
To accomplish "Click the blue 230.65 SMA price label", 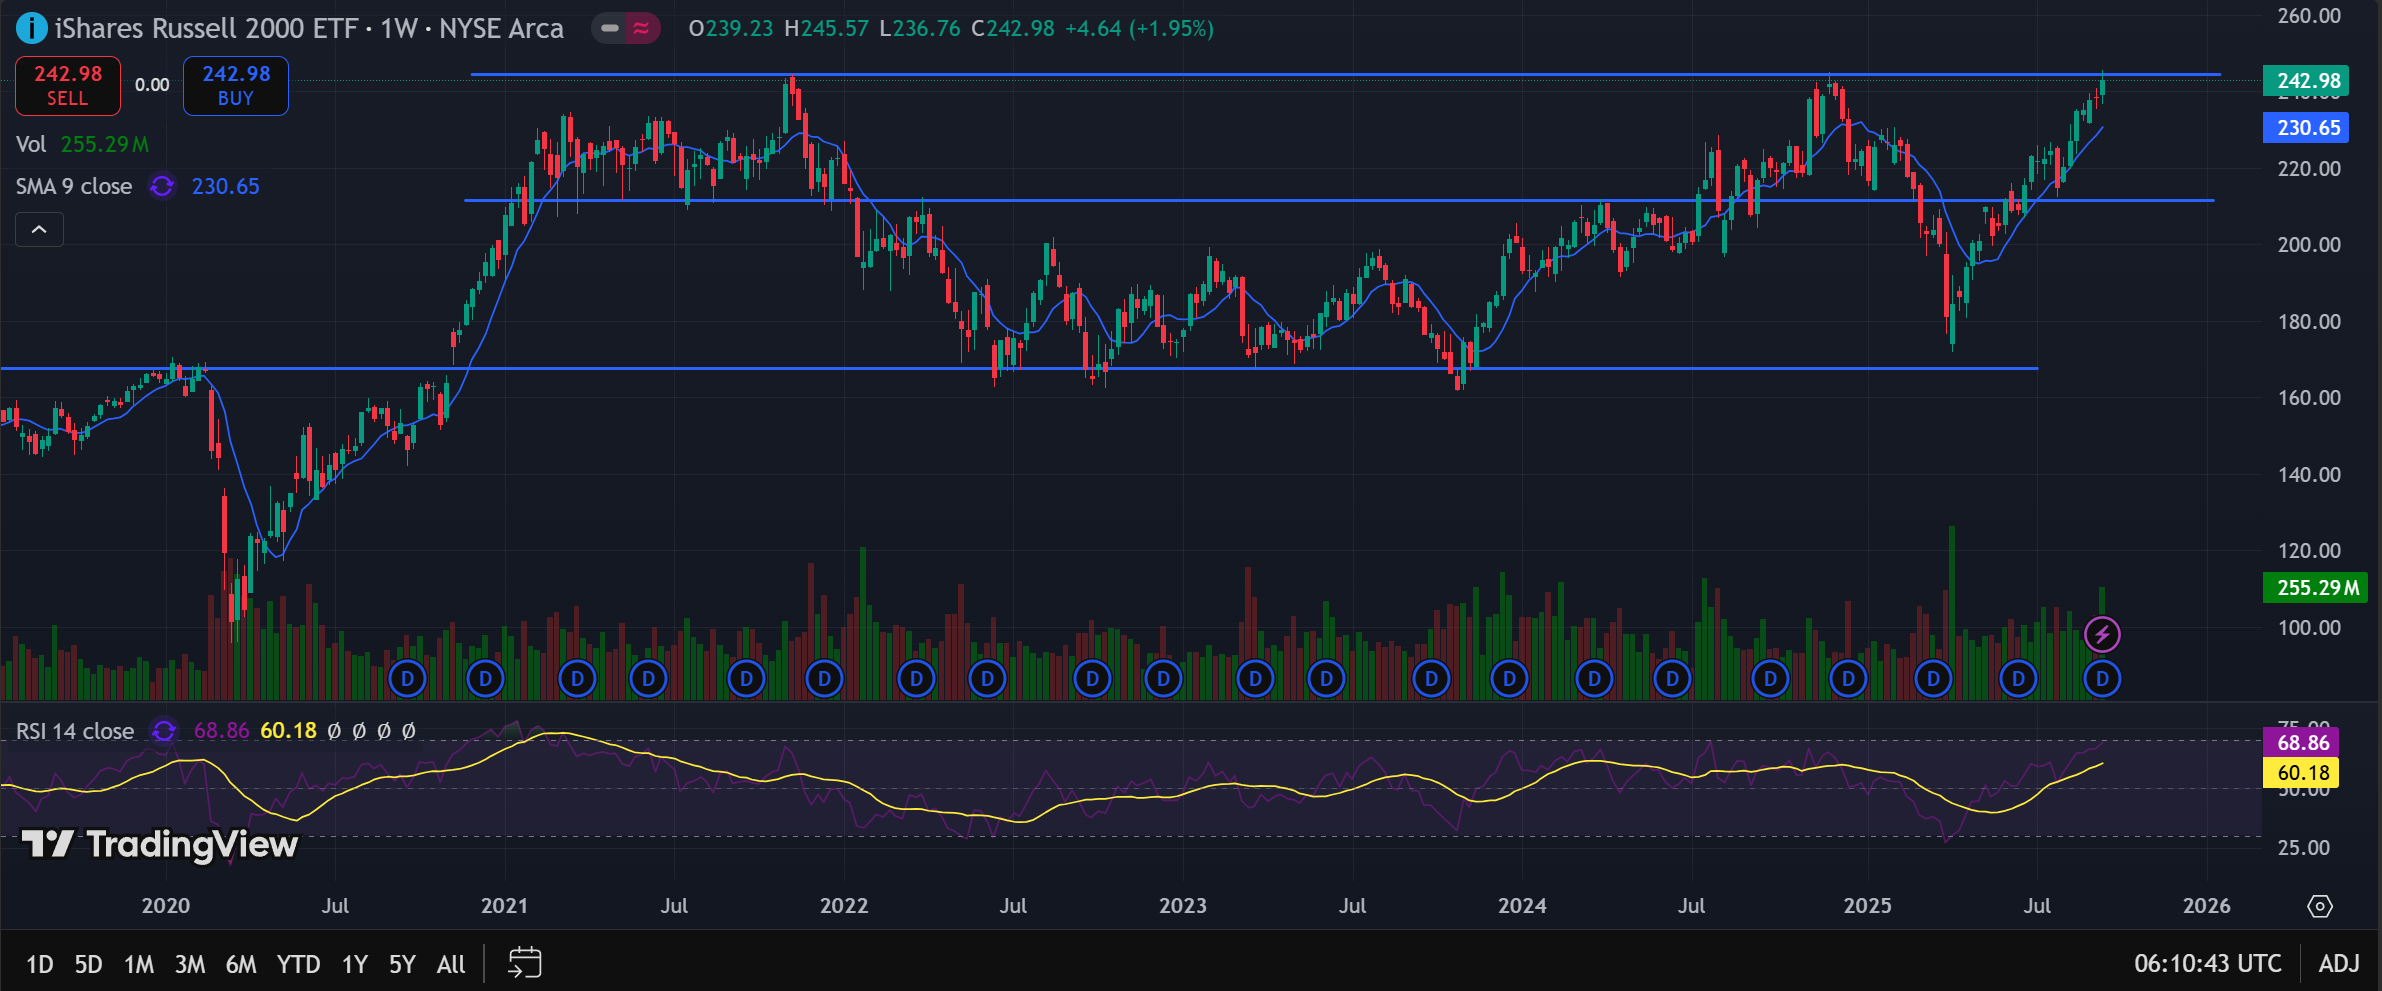I will tap(2308, 128).
